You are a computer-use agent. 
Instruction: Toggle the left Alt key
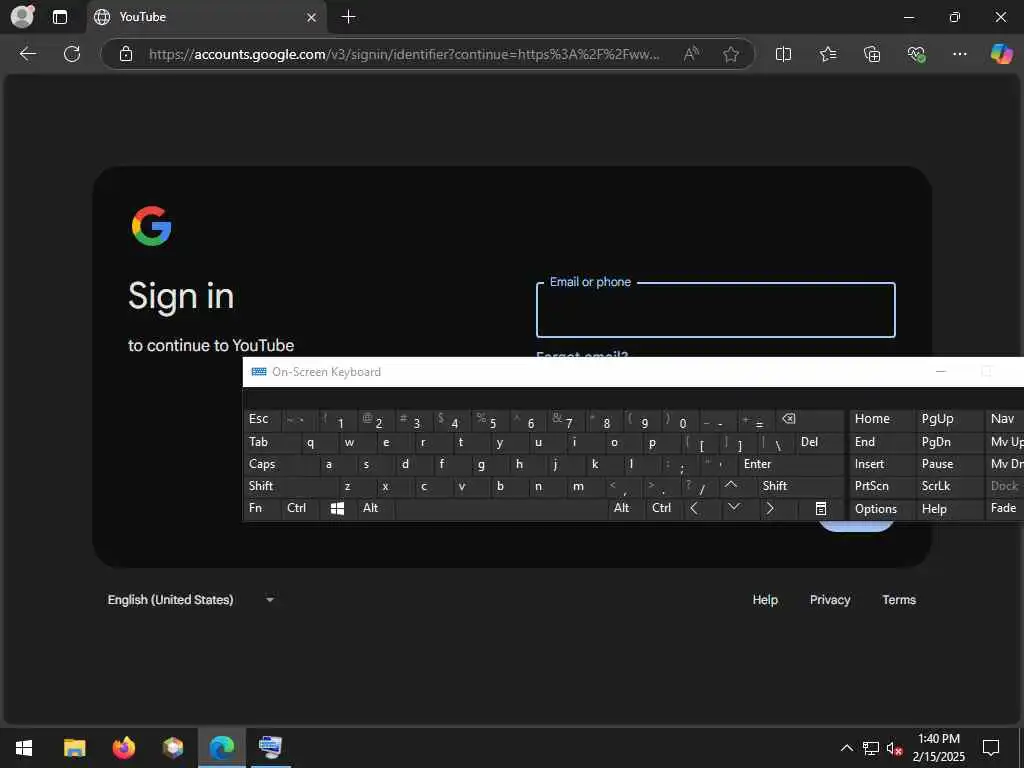[x=375, y=508]
